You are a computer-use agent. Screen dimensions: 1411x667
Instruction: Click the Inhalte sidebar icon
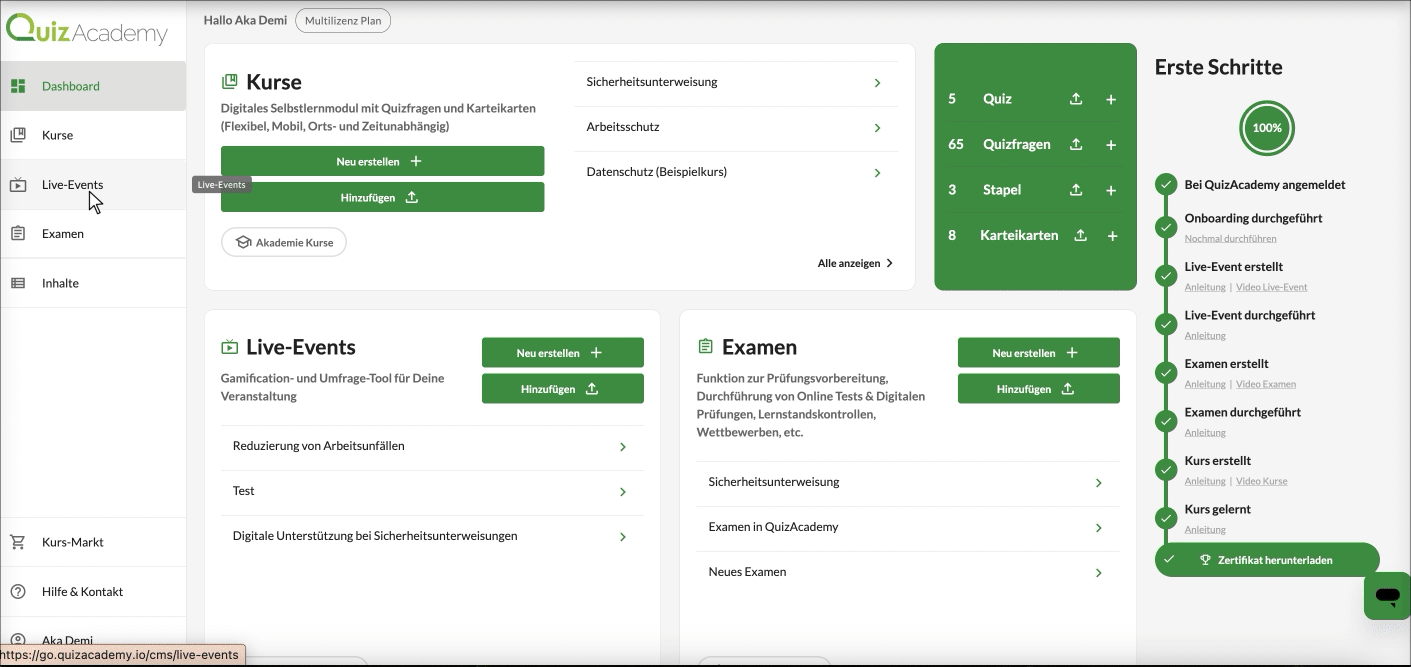(x=18, y=283)
